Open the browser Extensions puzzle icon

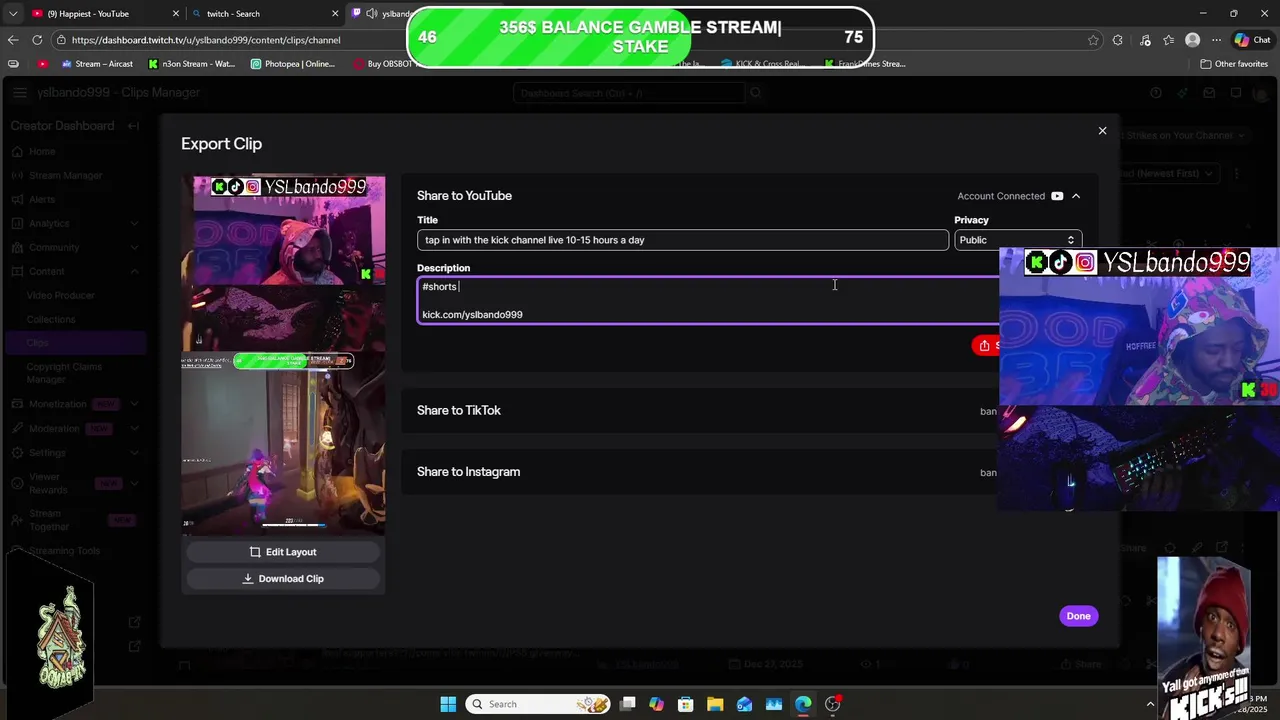[1117, 40]
